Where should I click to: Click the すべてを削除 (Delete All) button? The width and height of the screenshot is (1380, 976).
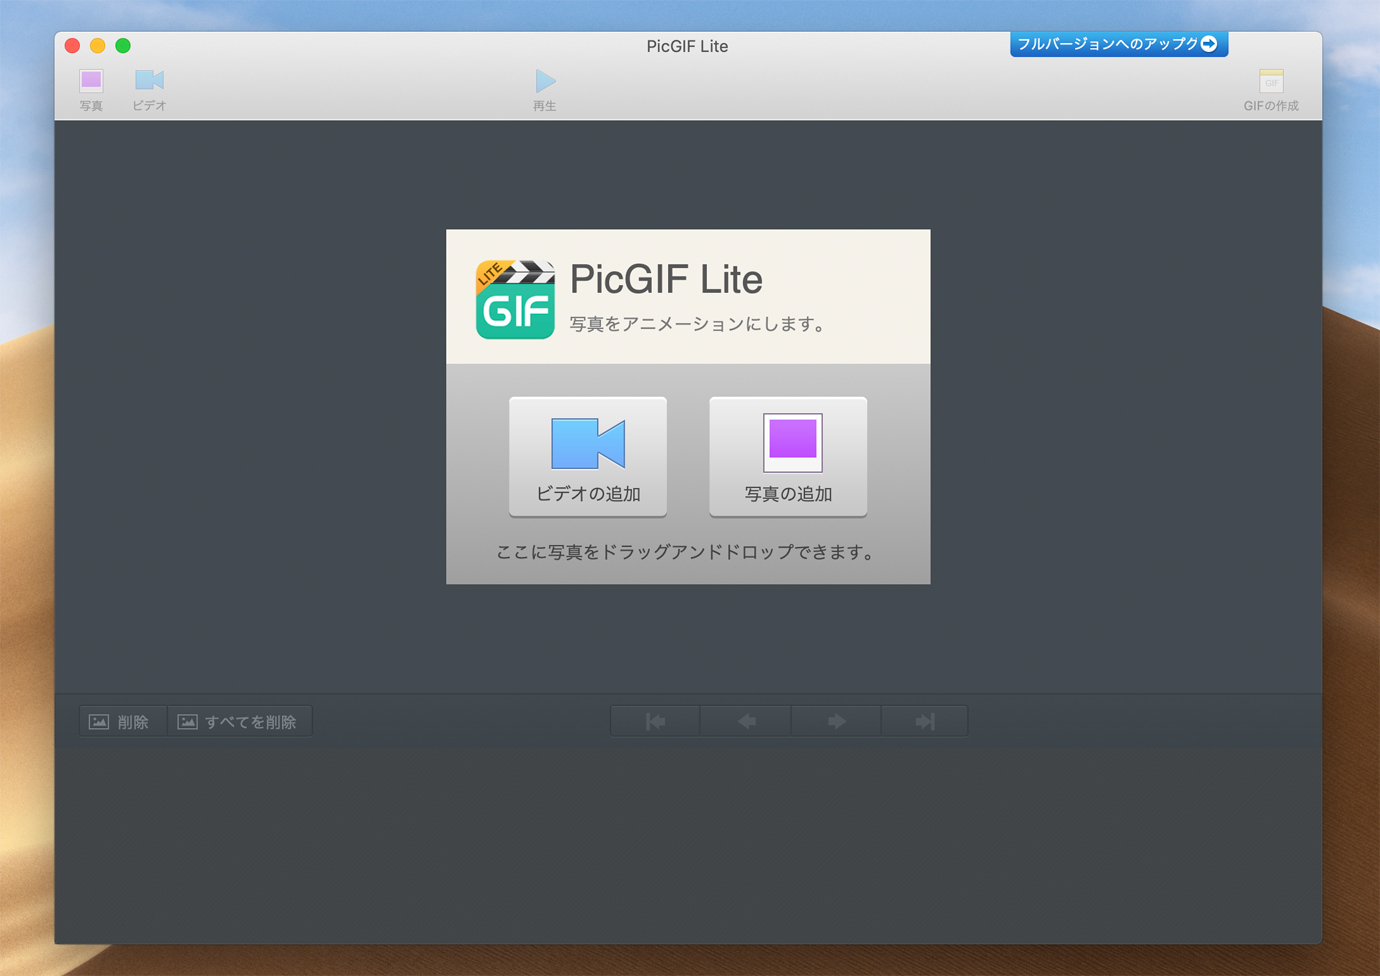(239, 721)
